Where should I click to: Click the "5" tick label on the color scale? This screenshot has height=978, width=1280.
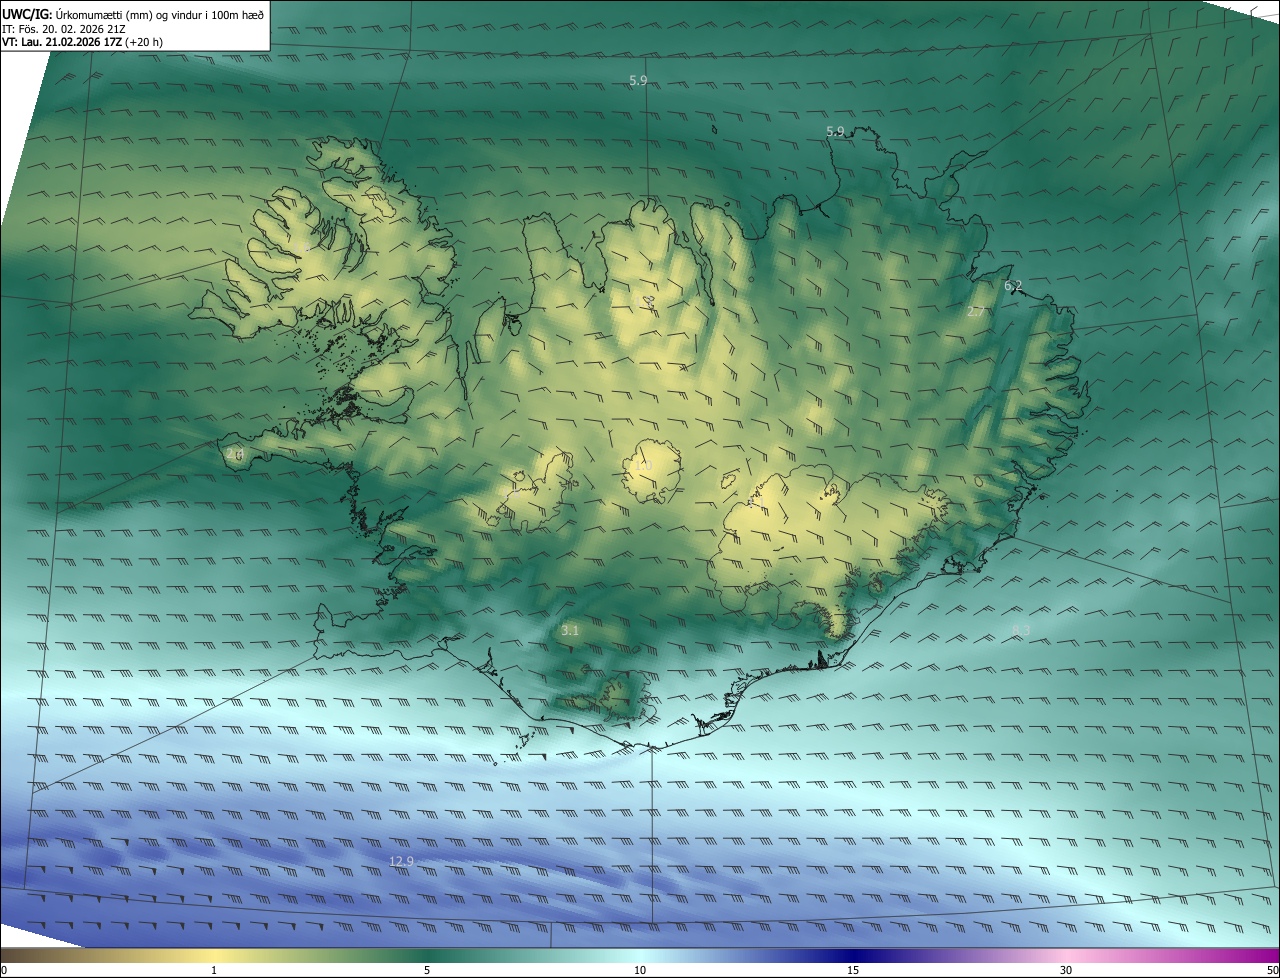click(427, 970)
